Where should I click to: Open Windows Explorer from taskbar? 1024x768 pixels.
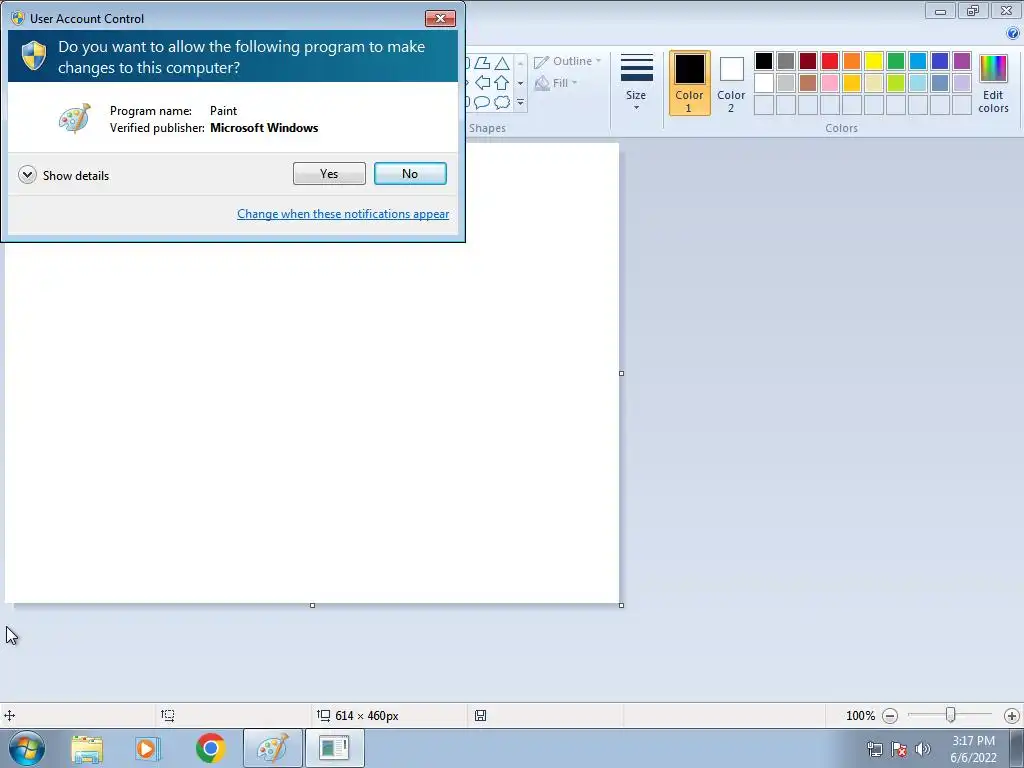87,748
